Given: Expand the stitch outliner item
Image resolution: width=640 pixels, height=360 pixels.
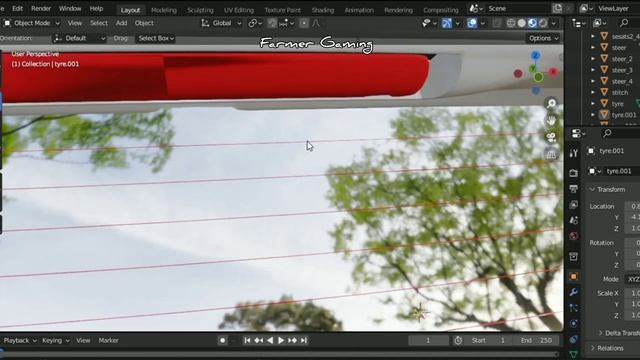Looking at the screenshot, I should (x=593, y=93).
